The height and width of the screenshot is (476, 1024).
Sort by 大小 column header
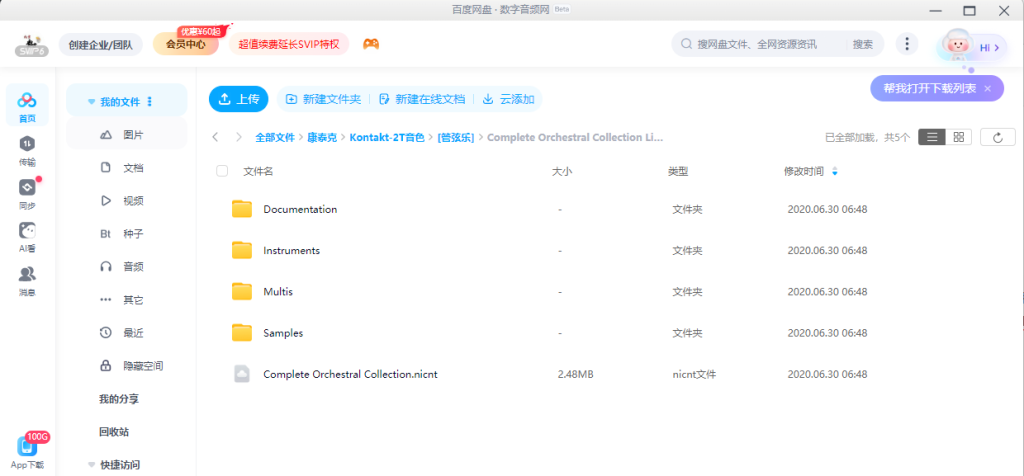(x=562, y=172)
